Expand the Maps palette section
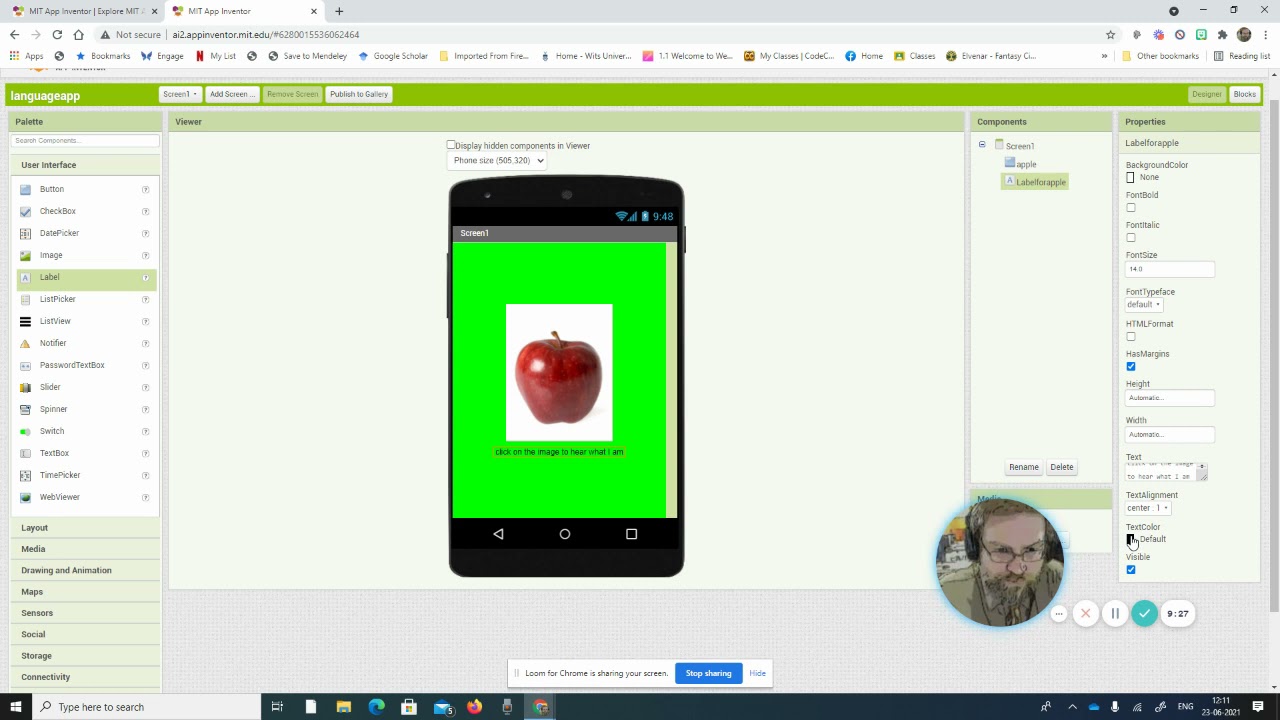This screenshot has width=1280, height=720. [x=32, y=592]
